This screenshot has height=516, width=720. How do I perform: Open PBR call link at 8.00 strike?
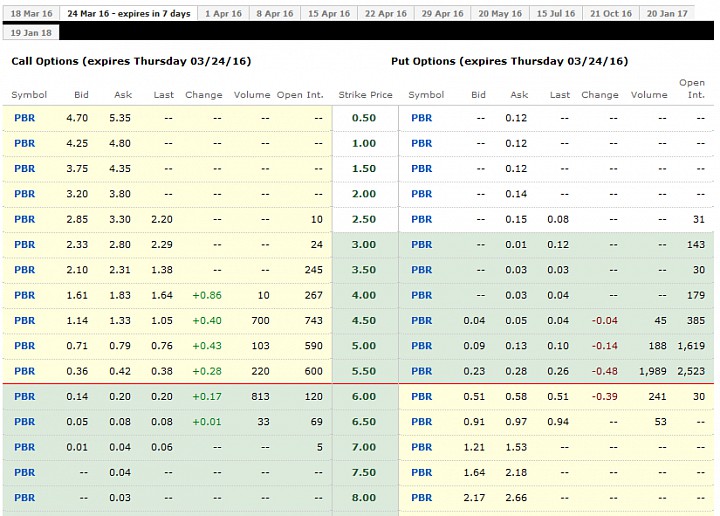click(24, 498)
